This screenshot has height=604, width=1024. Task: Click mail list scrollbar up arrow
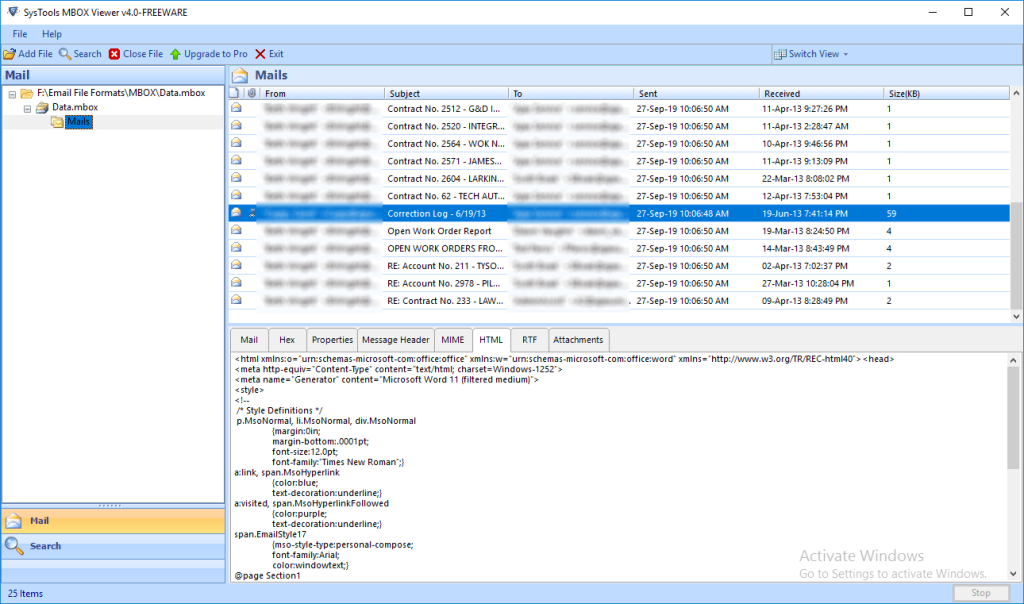point(1016,93)
